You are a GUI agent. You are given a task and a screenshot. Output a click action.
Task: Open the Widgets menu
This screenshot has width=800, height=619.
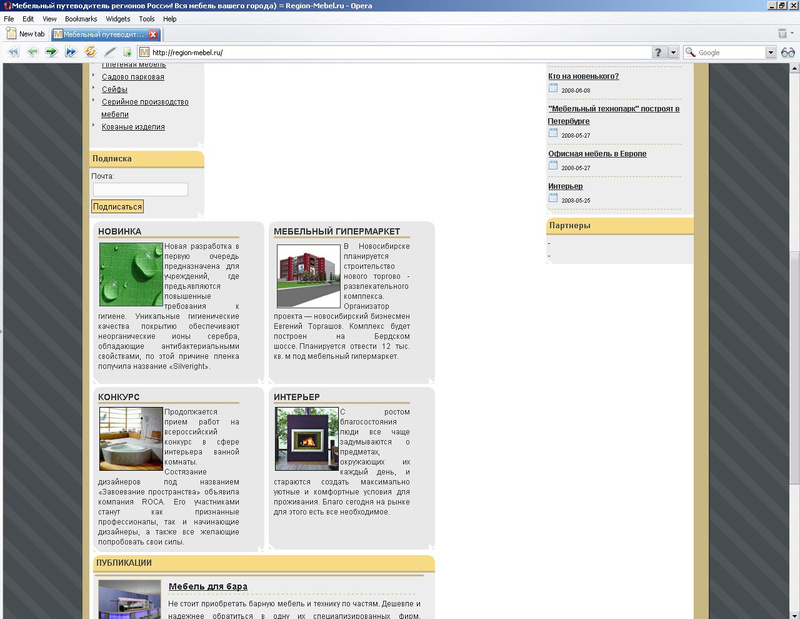click(x=117, y=19)
